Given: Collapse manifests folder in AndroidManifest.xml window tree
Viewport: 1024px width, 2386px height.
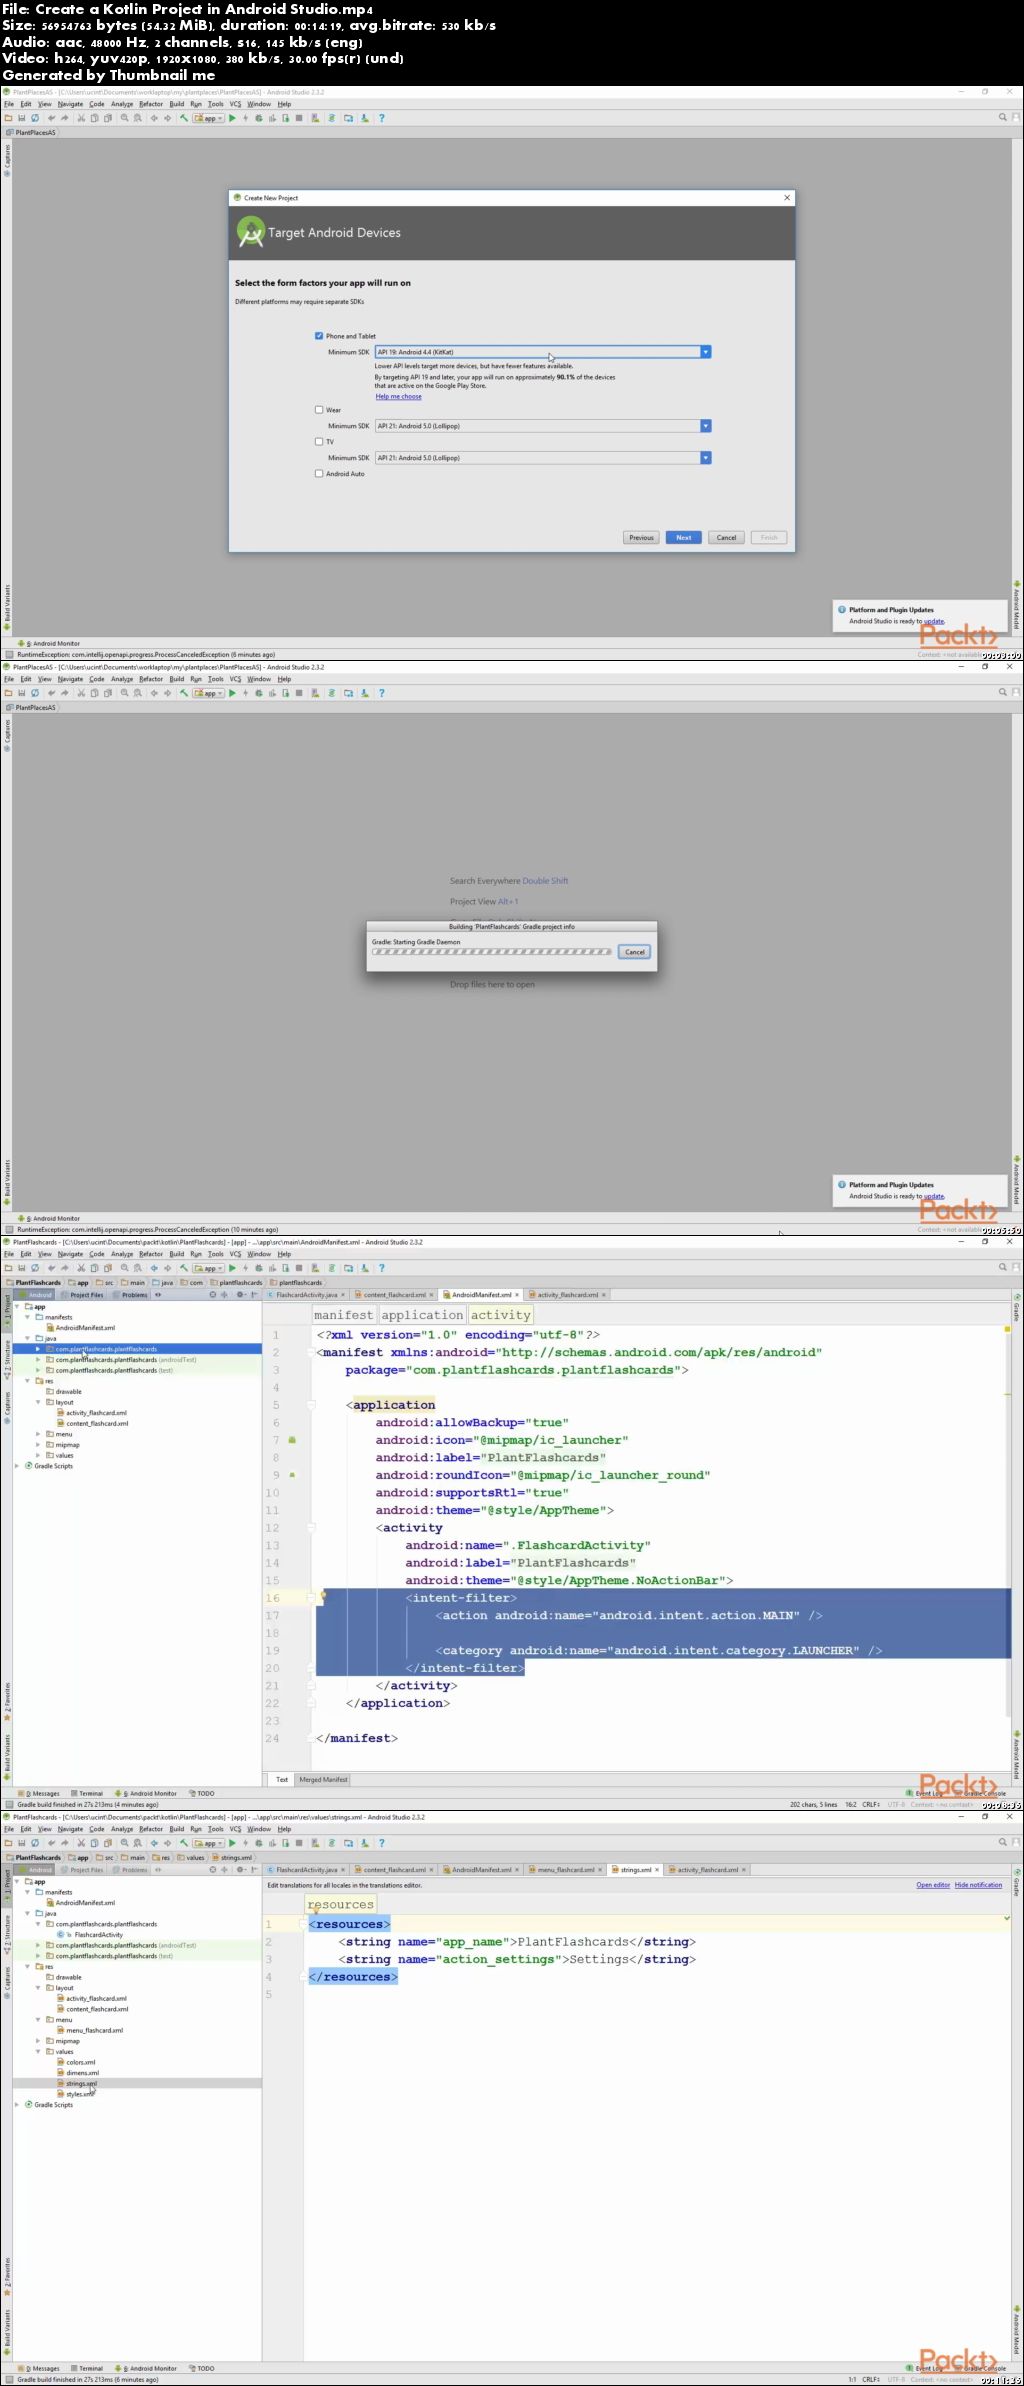Looking at the screenshot, I should pos(28,1317).
